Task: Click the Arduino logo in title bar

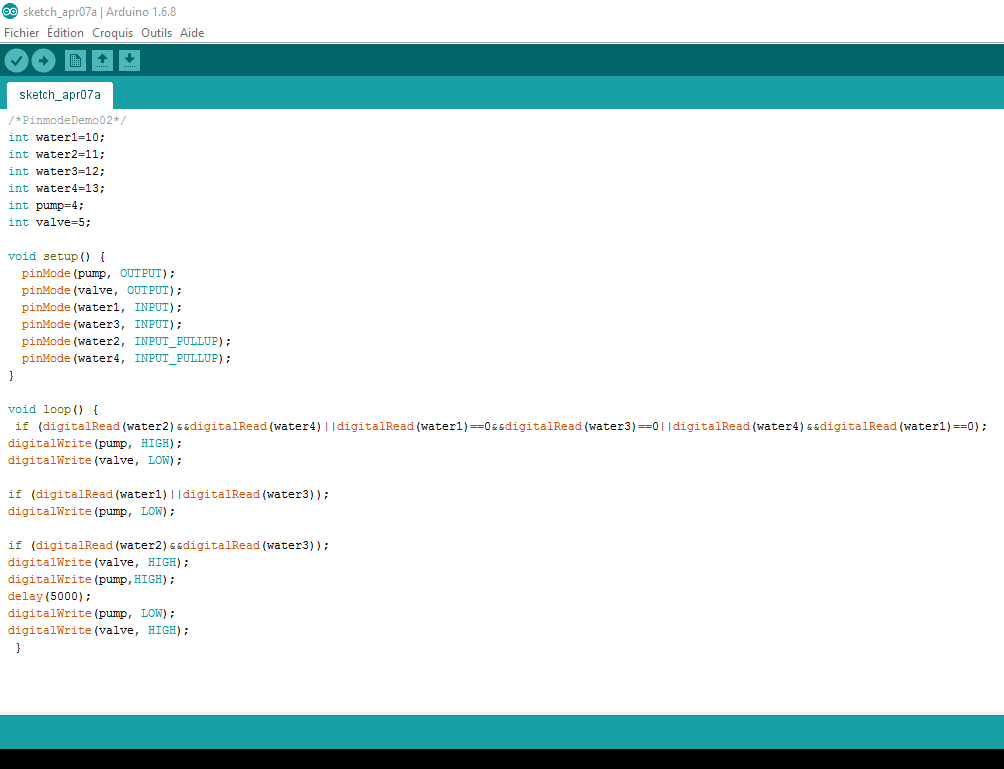Action: (9, 10)
